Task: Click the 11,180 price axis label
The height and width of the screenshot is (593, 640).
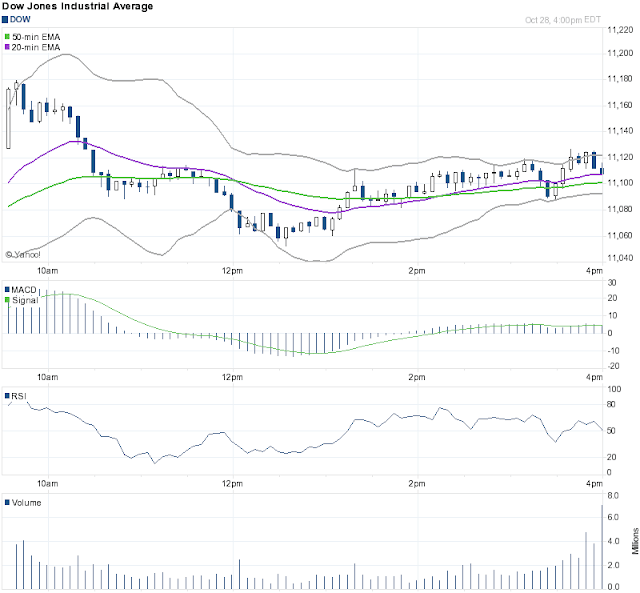Action: (x=620, y=79)
